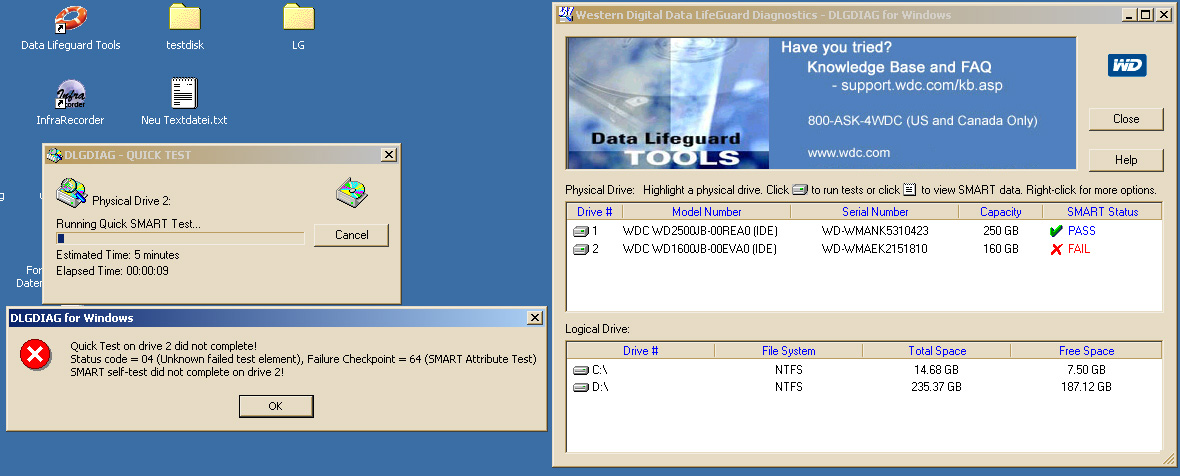Click the WD logo in the diagnostics window
Image resolution: width=1180 pixels, height=476 pixels.
pos(1127,65)
